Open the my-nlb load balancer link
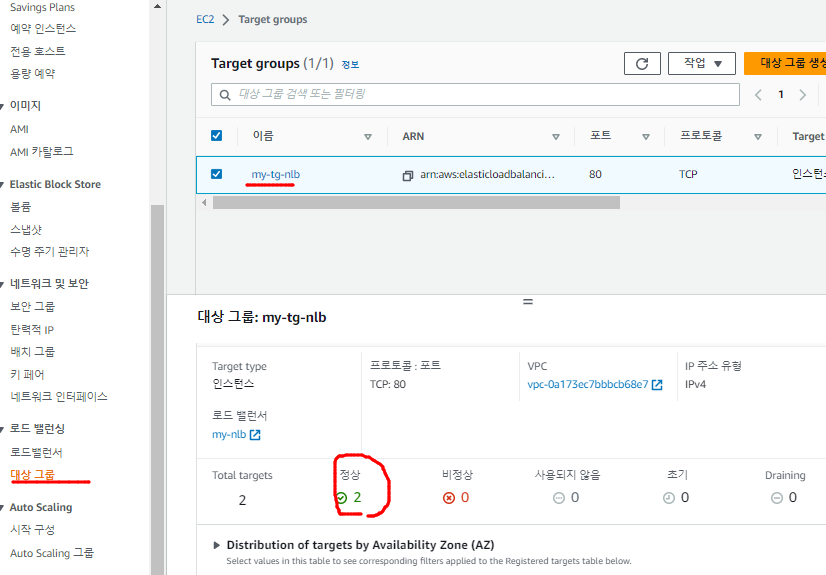826x575 pixels. (229, 434)
